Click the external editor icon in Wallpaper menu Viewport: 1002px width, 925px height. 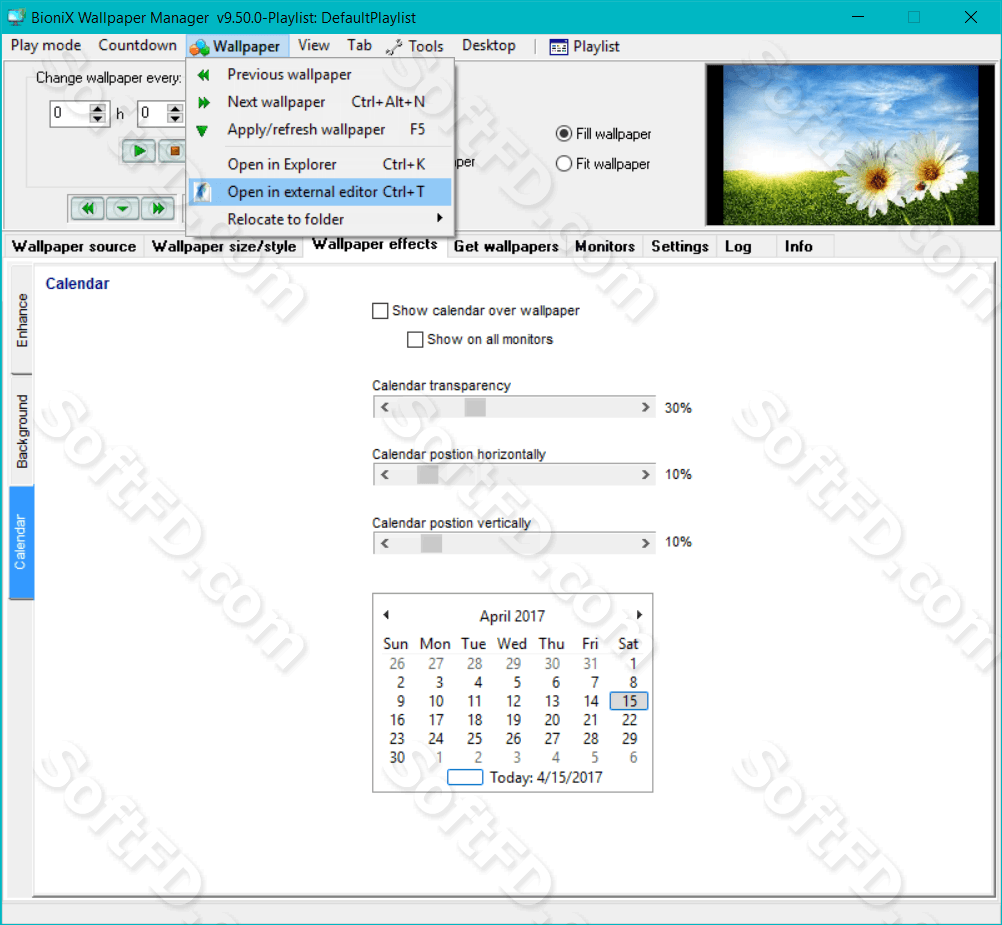click(x=203, y=192)
